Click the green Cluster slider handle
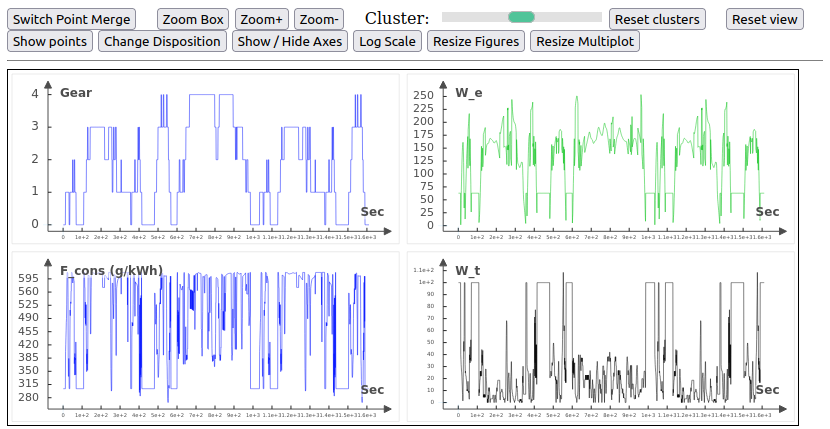The height and width of the screenshot is (429, 830). [521, 17]
